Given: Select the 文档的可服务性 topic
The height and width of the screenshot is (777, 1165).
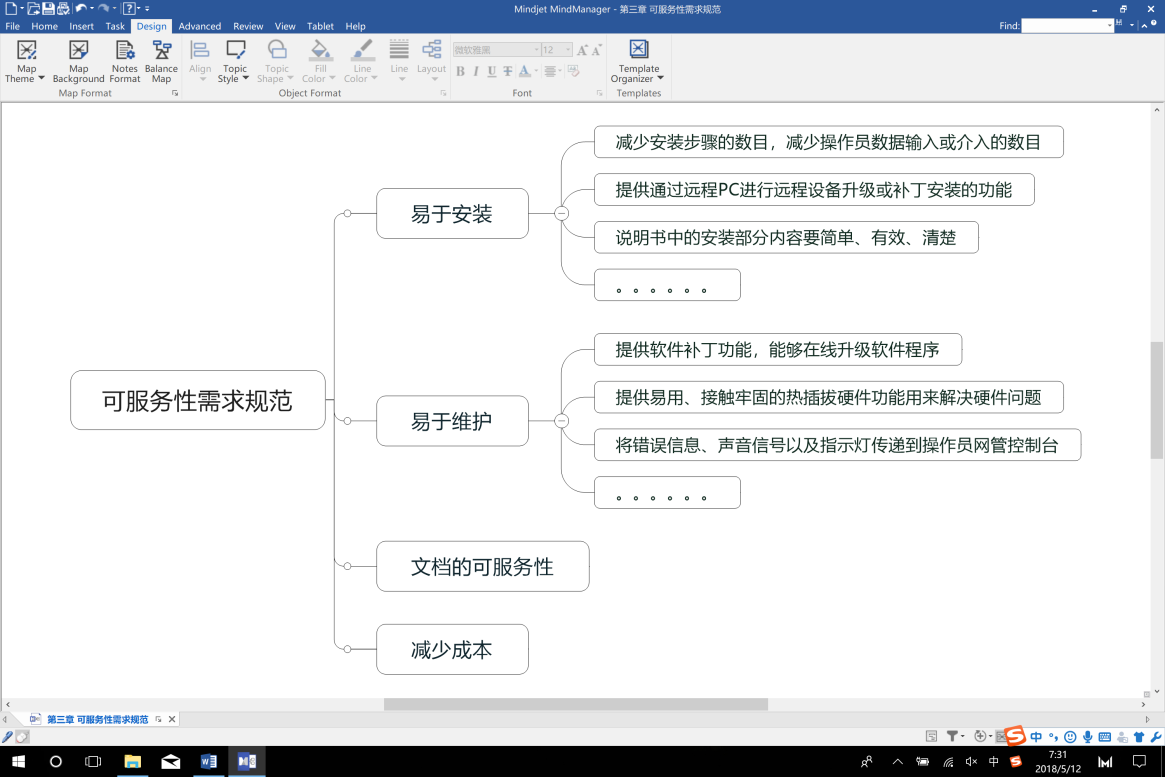Looking at the screenshot, I should point(482,567).
